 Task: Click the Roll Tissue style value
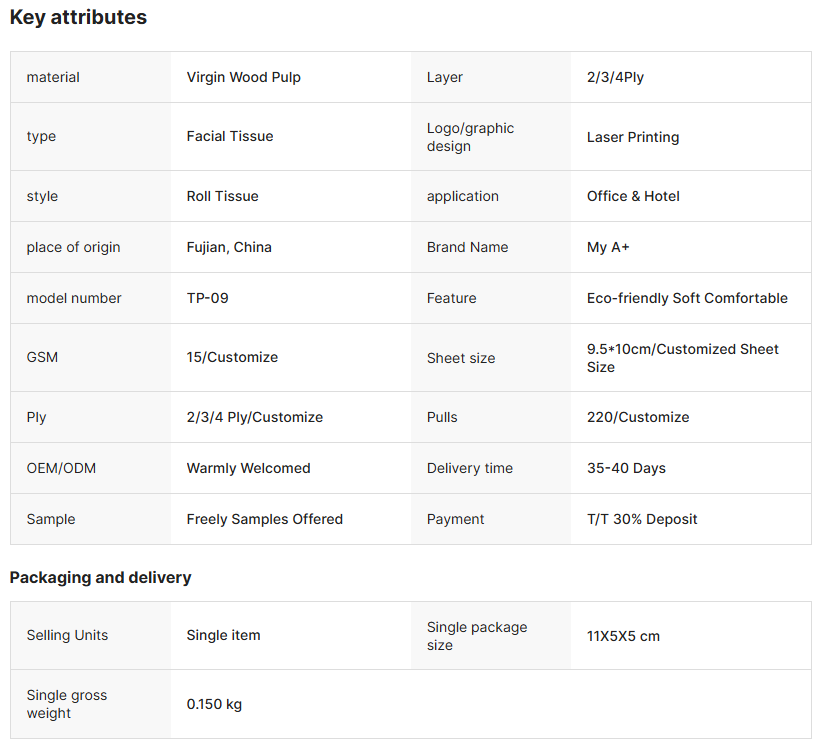pos(222,196)
